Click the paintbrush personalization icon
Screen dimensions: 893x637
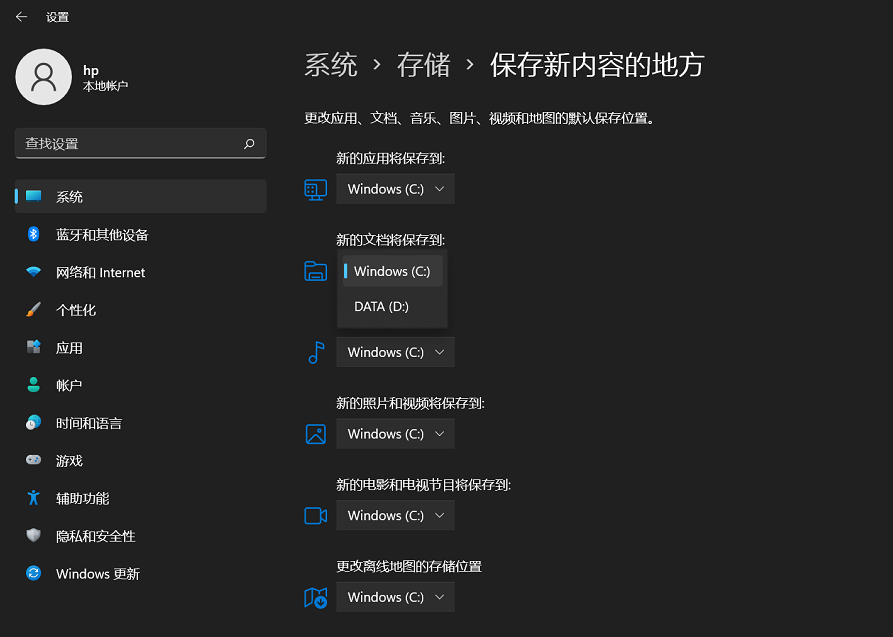[34, 309]
